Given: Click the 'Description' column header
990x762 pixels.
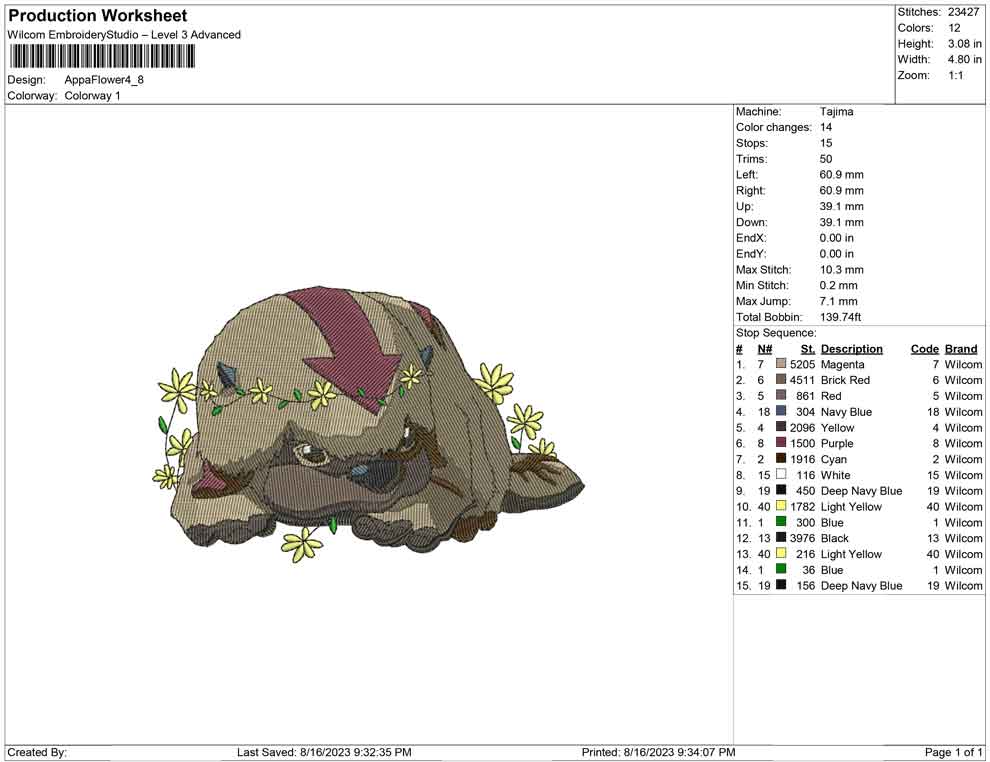Looking at the screenshot, I should pos(852,349).
